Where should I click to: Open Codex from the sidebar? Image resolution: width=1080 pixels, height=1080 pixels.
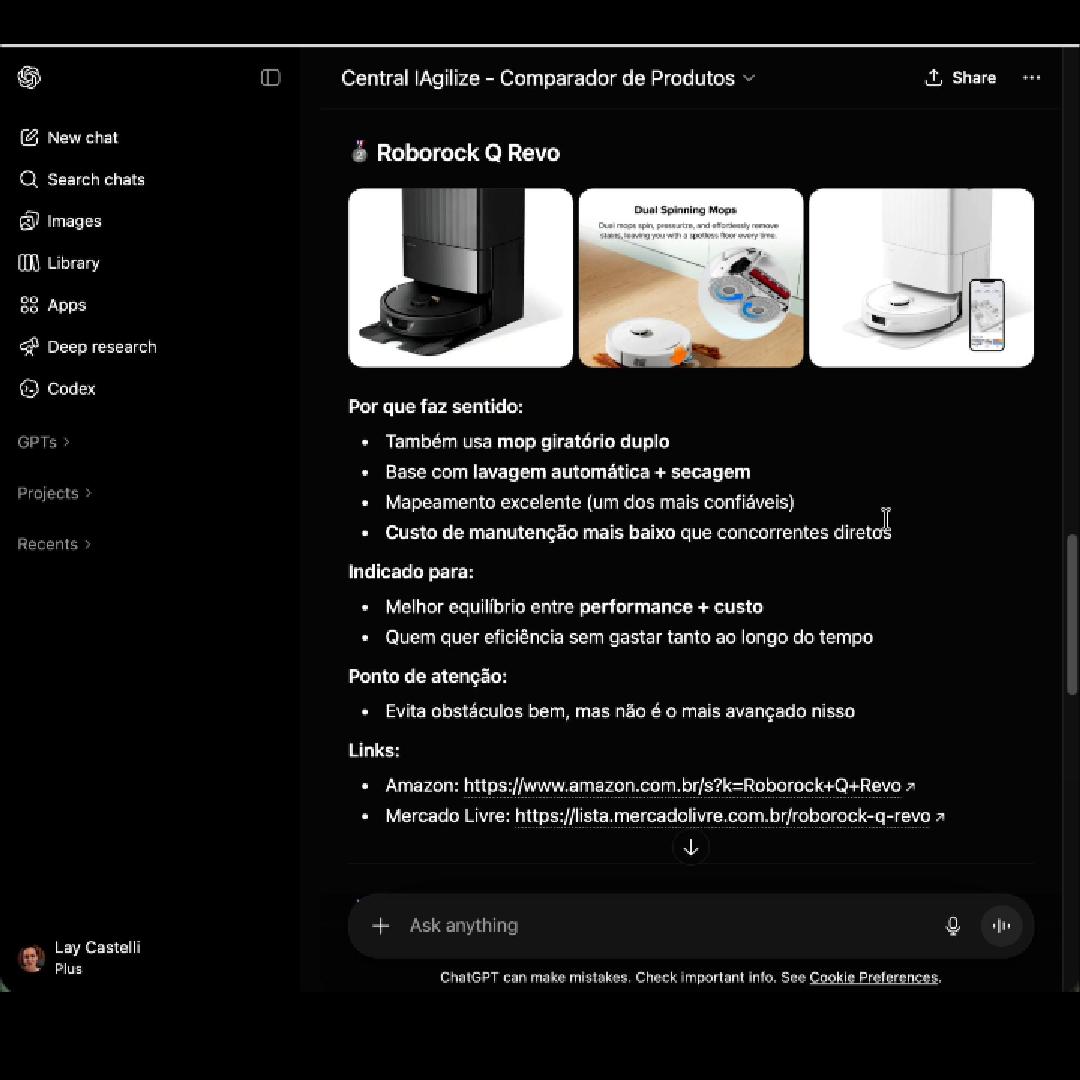pyautogui.click(x=57, y=388)
